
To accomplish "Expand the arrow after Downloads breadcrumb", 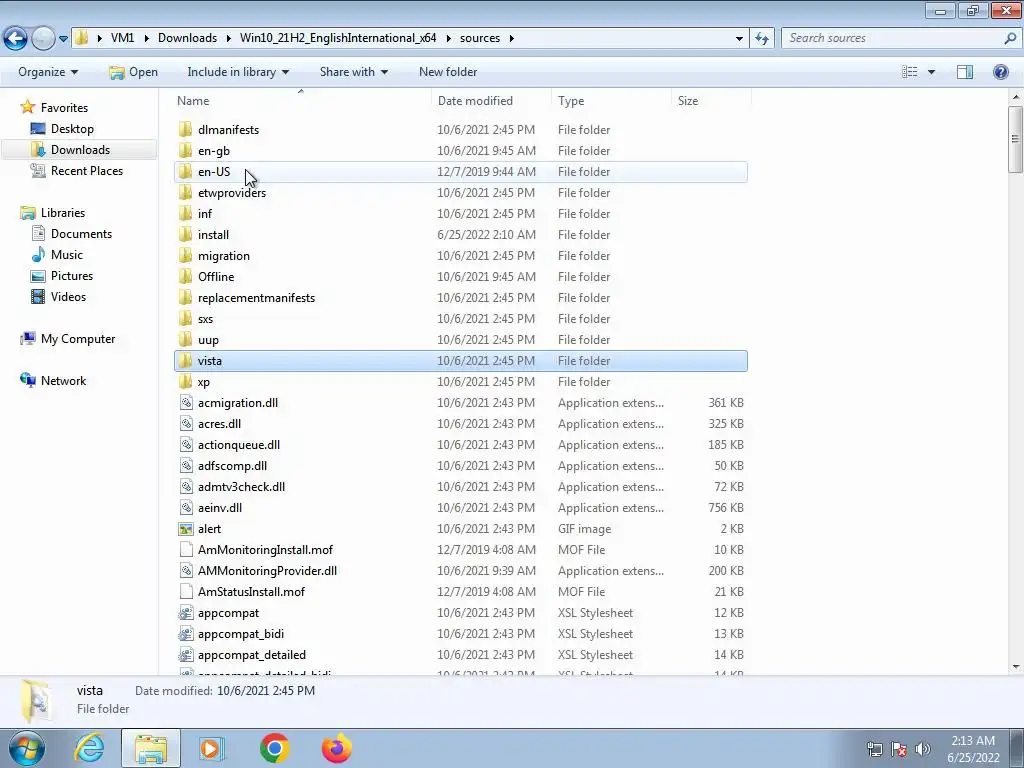I will click(x=229, y=39).
